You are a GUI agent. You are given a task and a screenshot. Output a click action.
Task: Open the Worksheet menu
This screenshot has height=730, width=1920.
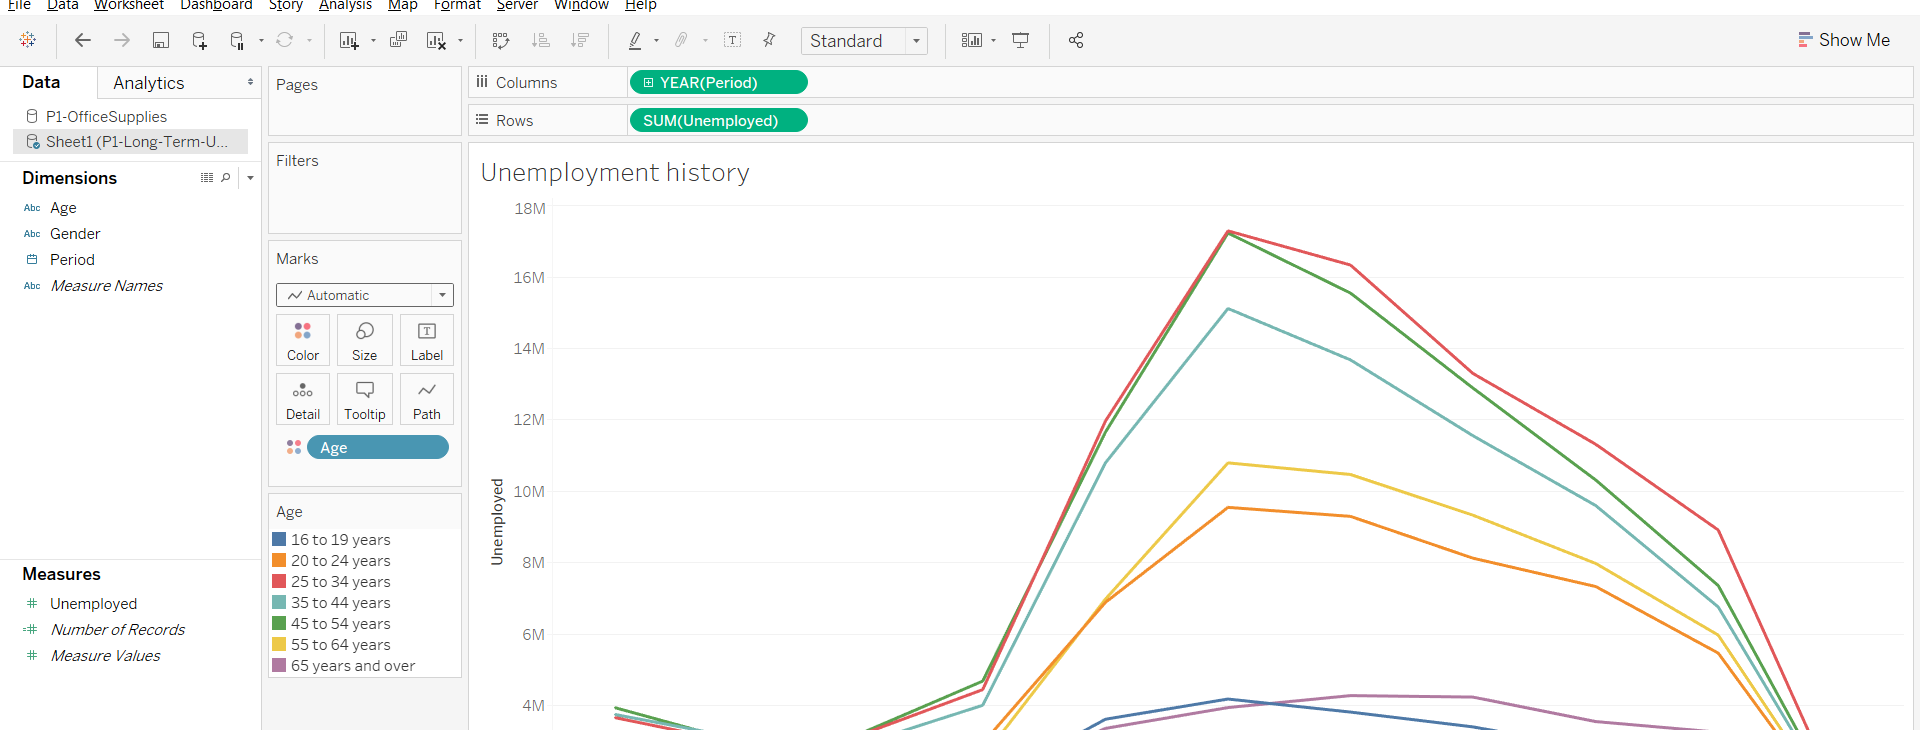(129, 5)
